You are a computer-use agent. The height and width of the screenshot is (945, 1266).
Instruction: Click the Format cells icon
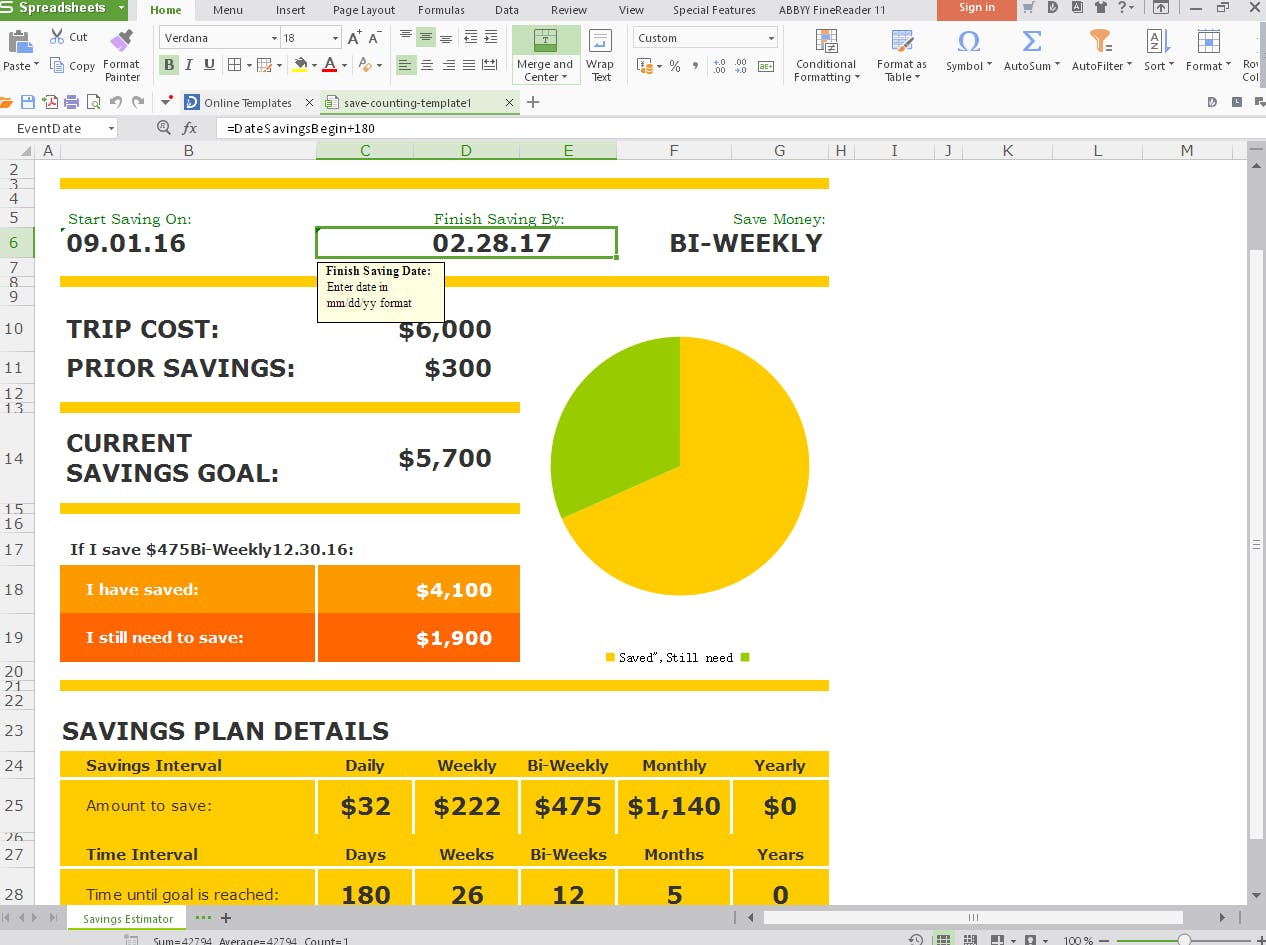[1208, 42]
